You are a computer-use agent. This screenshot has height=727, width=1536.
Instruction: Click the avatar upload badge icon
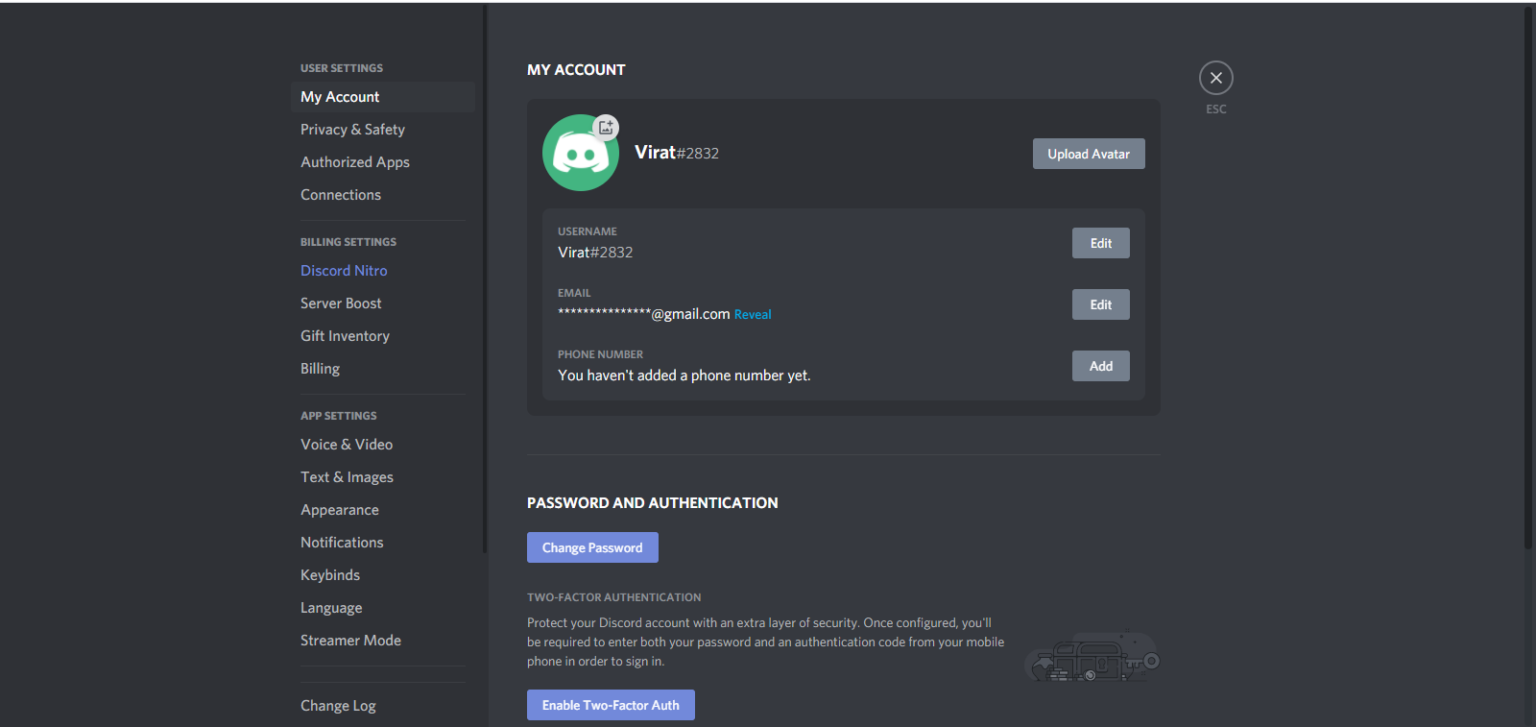click(x=606, y=126)
